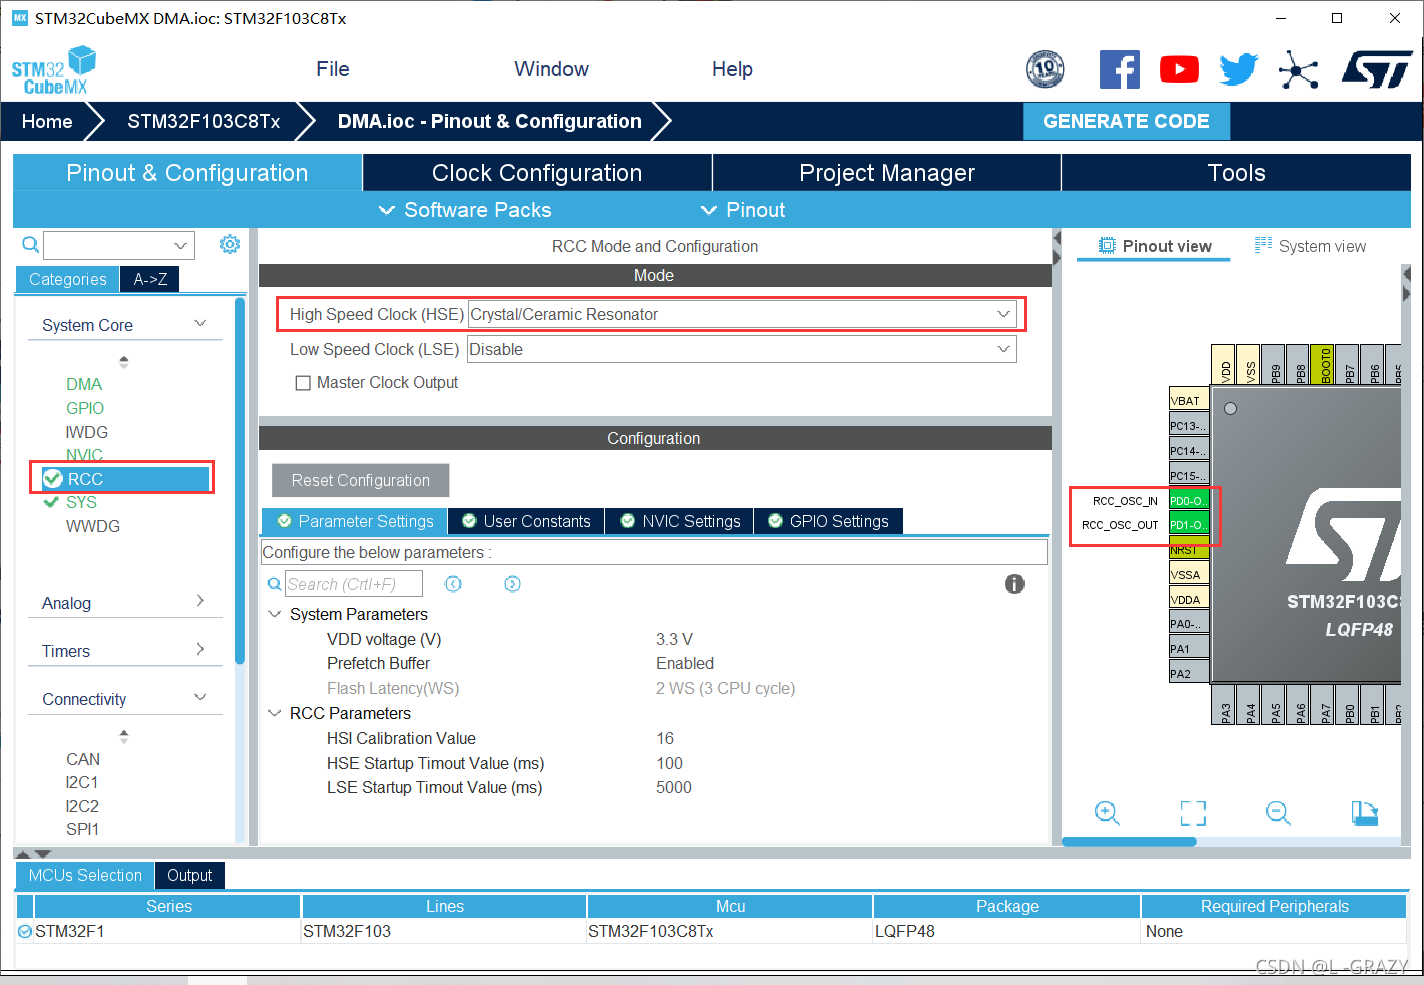Click the BOOT0 pin on the chip

click(1325, 365)
